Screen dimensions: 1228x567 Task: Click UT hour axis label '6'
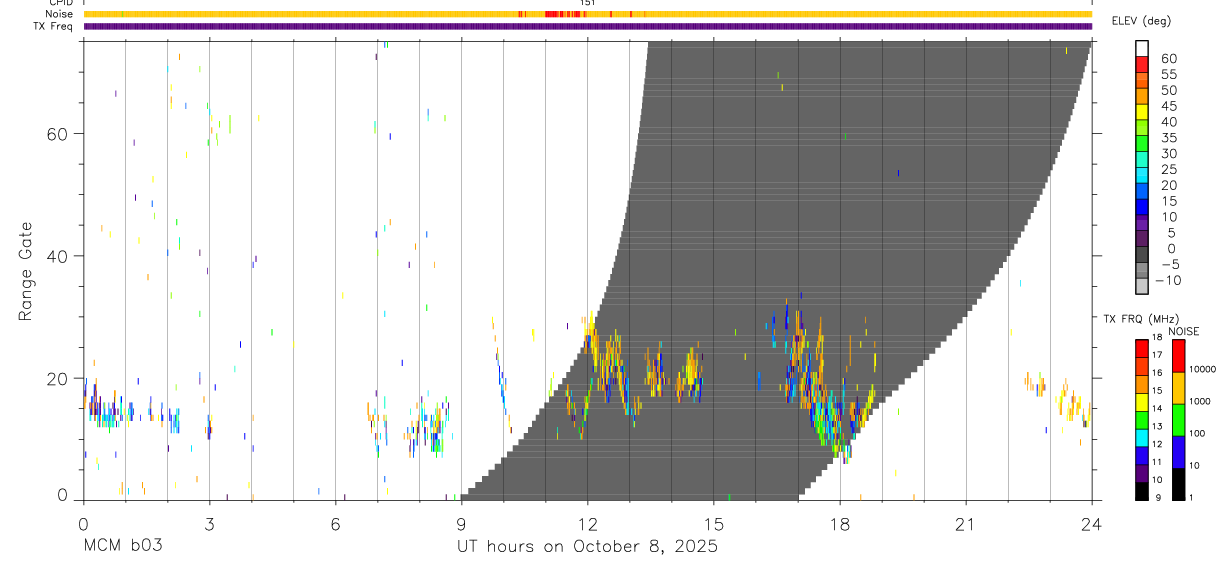point(335,523)
